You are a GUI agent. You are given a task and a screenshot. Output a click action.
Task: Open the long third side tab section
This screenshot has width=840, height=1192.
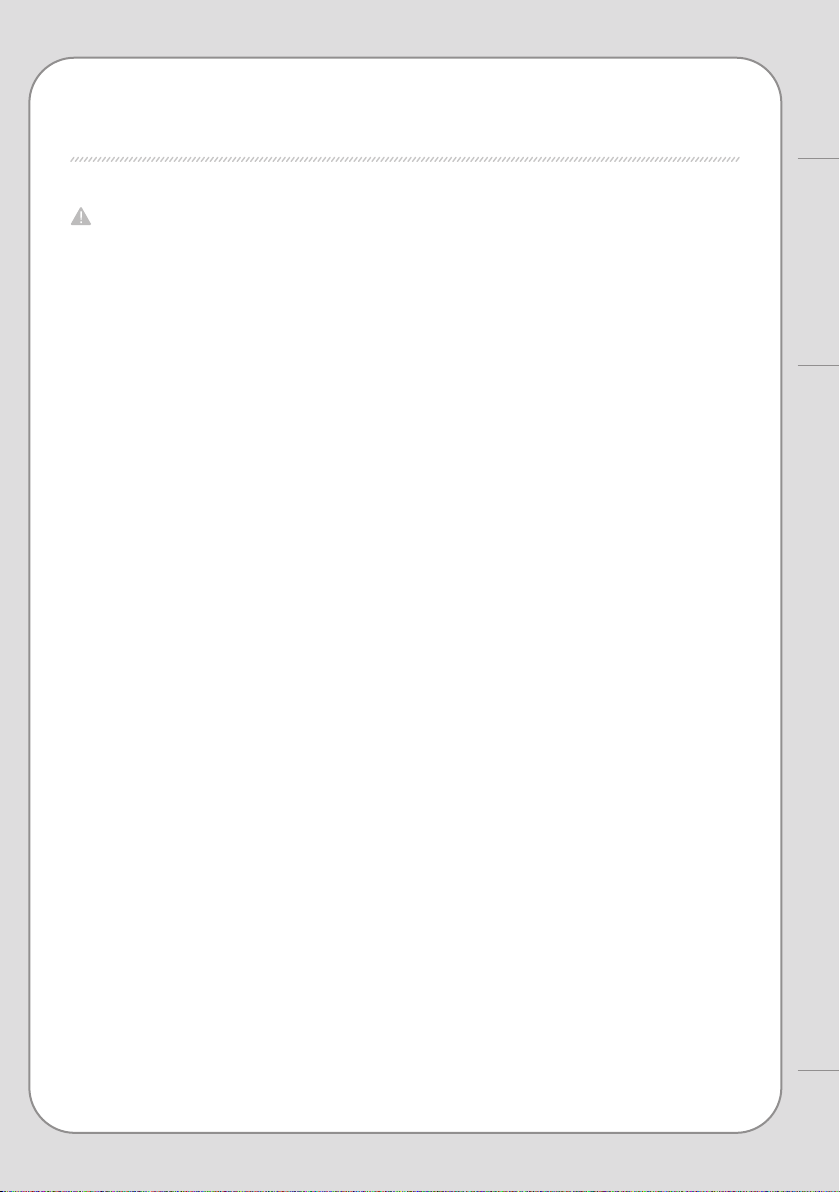point(819,718)
